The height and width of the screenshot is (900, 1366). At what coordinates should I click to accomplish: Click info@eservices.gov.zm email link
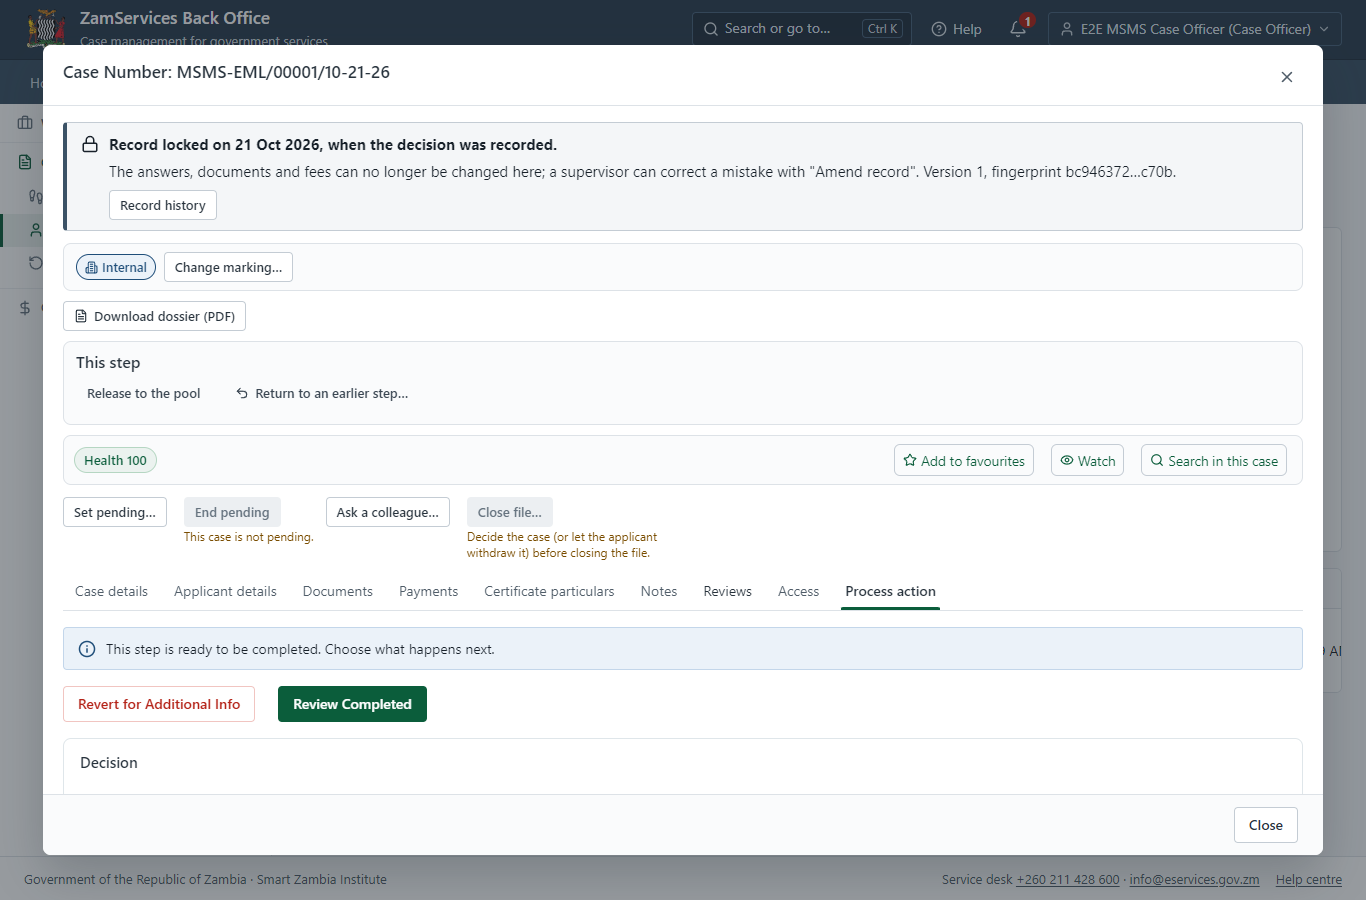point(1194,880)
